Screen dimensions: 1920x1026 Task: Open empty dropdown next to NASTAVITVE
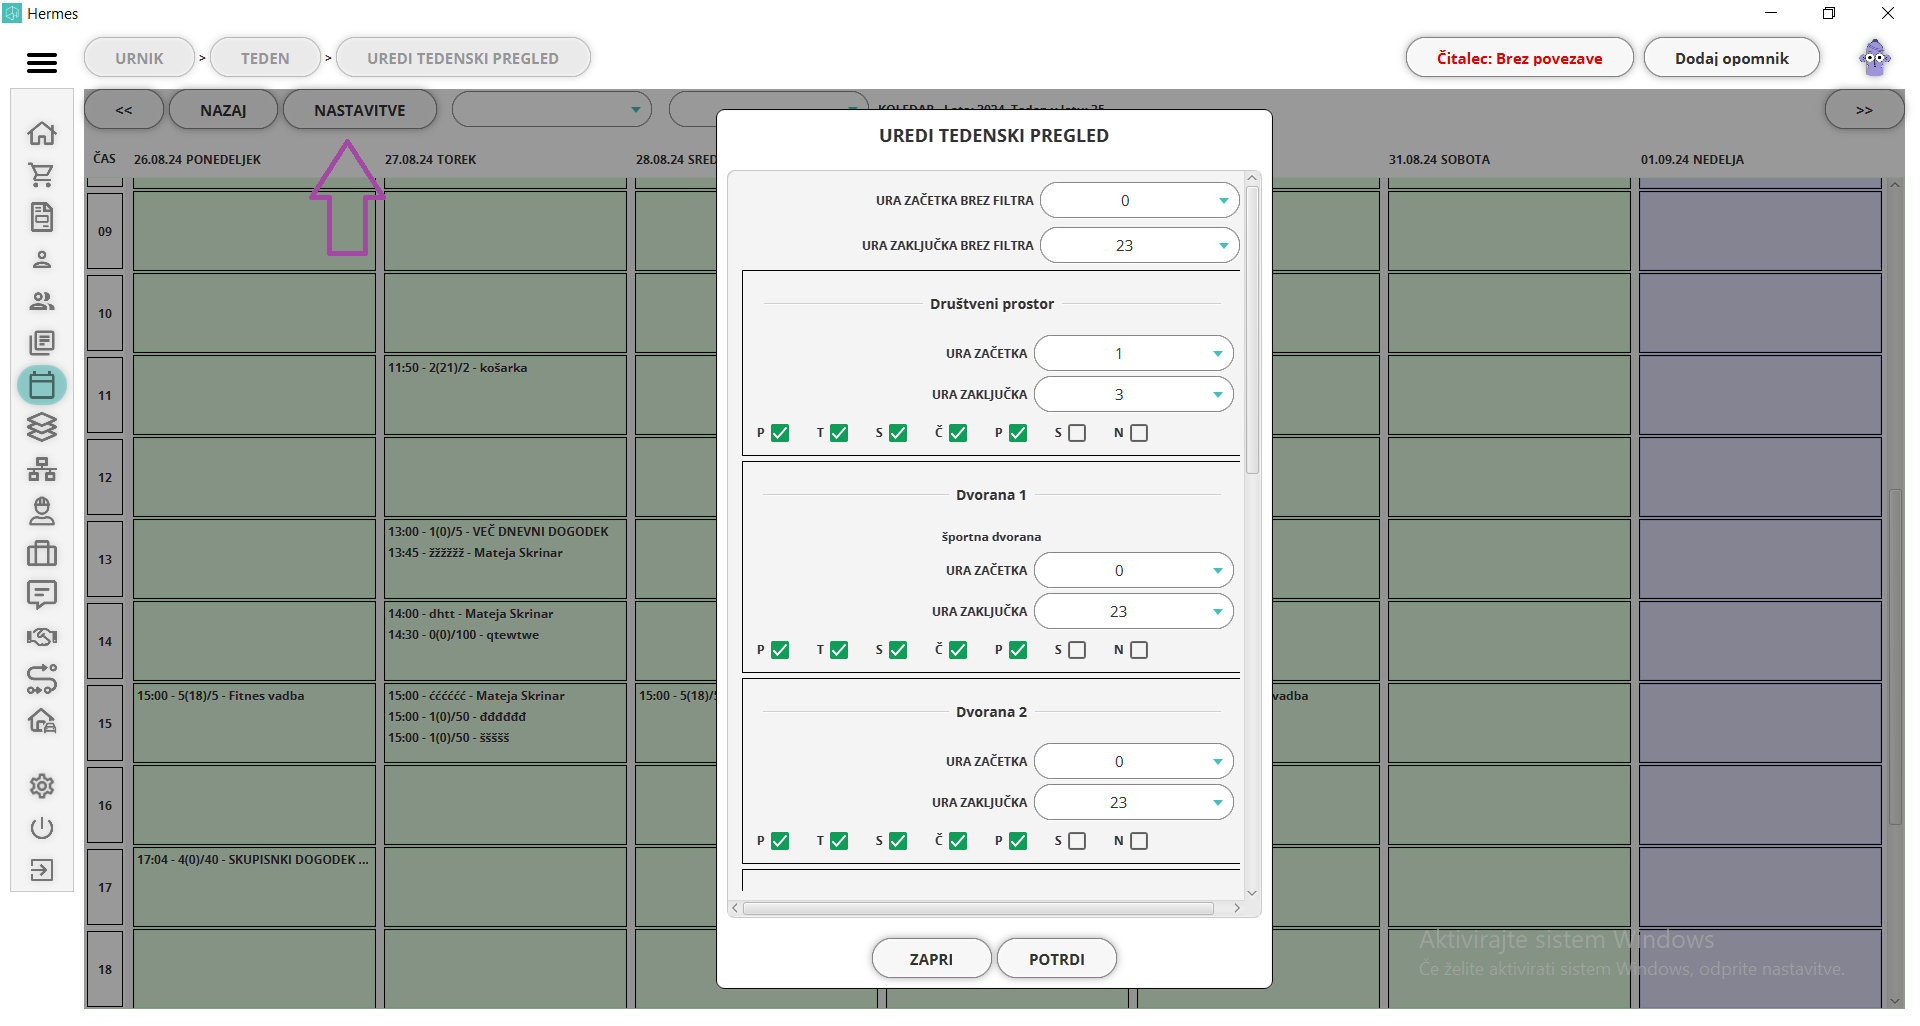click(x=552, y=110)
